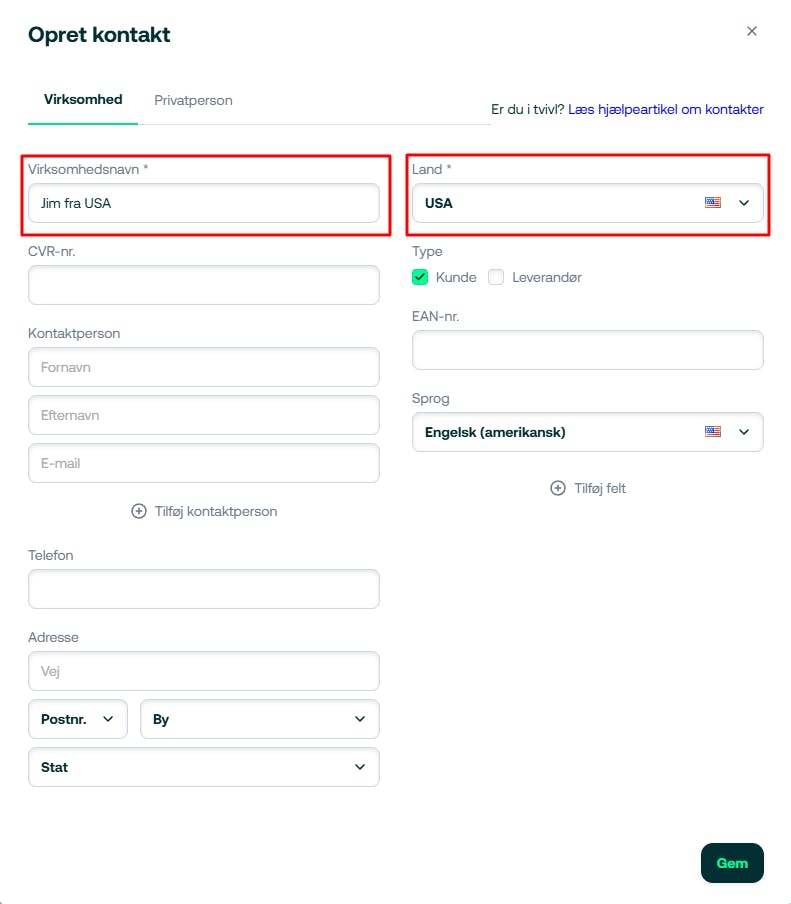Open the Postnr. dropdown
The height and width of the screenshot is (904, 791).
tap(77, 719)
